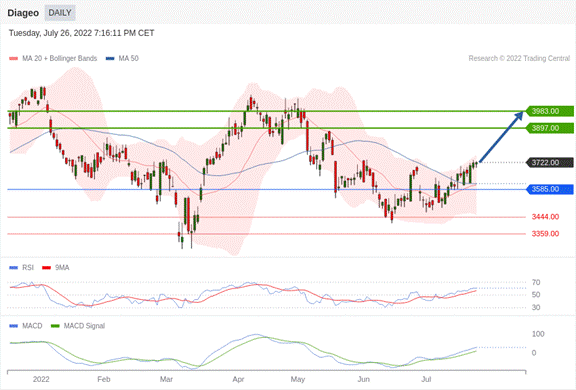Click the 'MACD Signal' legend label

[x=84, y=326]
